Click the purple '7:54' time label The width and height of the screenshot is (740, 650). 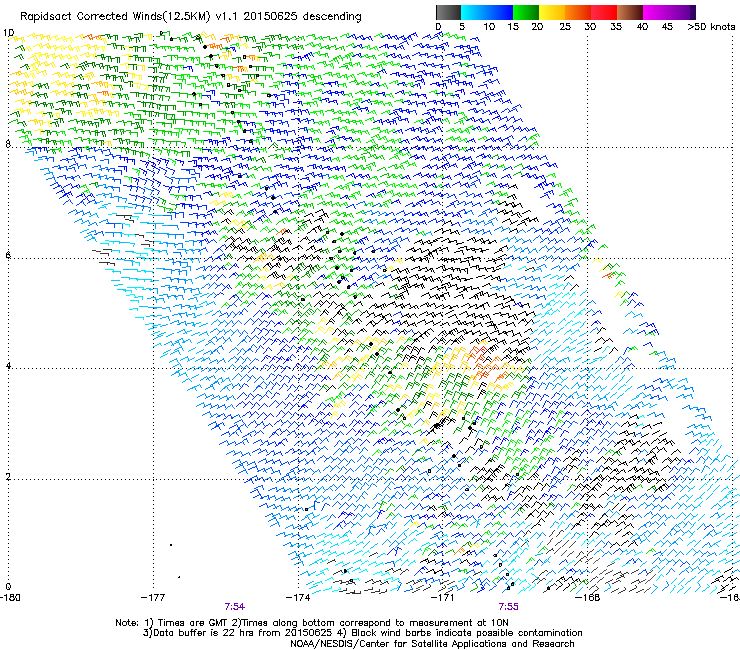(235, 607)
